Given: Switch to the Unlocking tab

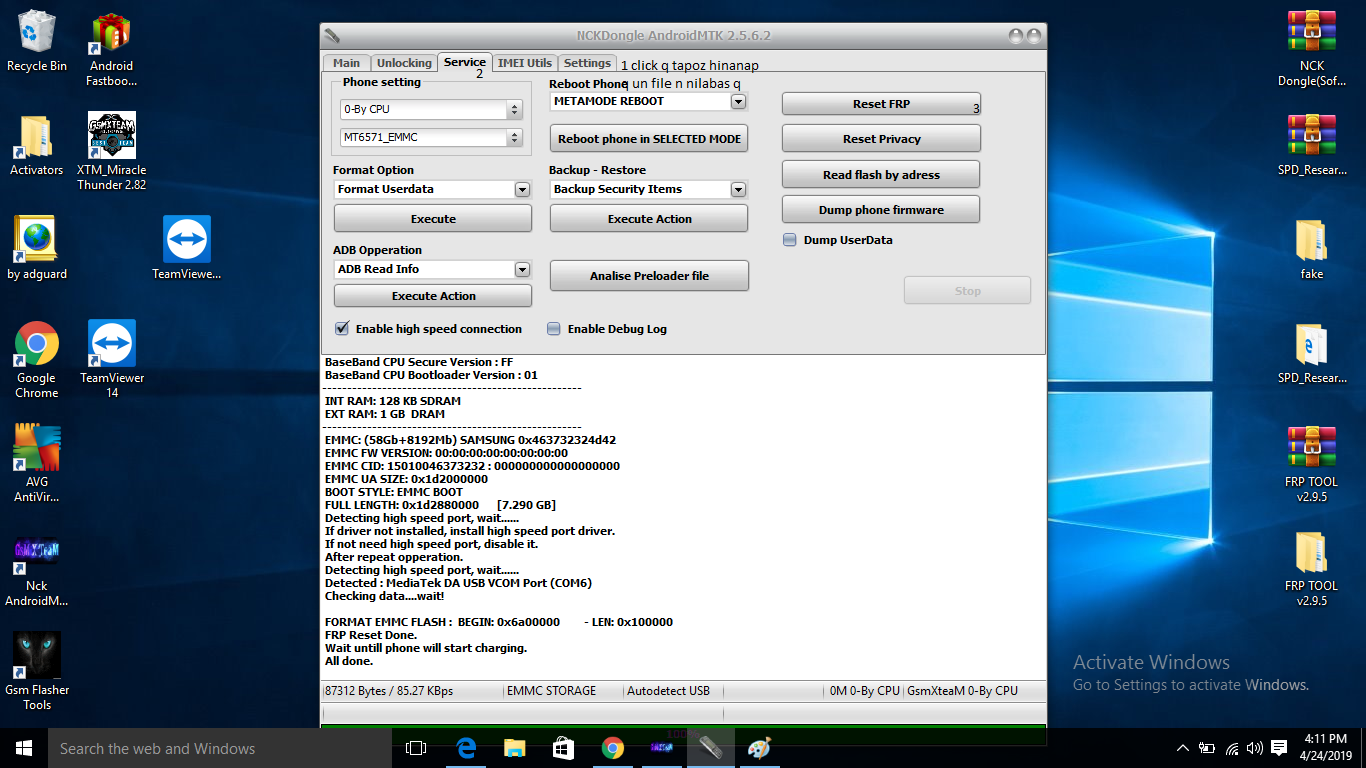Looking at the screenshot, I should coord(404,63).
